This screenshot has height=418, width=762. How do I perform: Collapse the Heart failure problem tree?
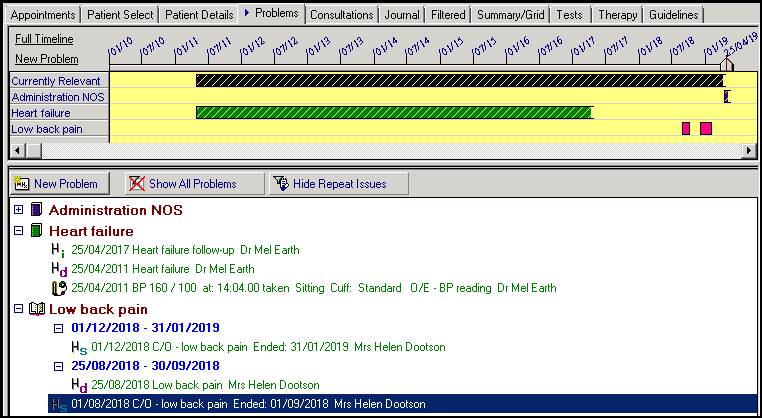point(19,231)
